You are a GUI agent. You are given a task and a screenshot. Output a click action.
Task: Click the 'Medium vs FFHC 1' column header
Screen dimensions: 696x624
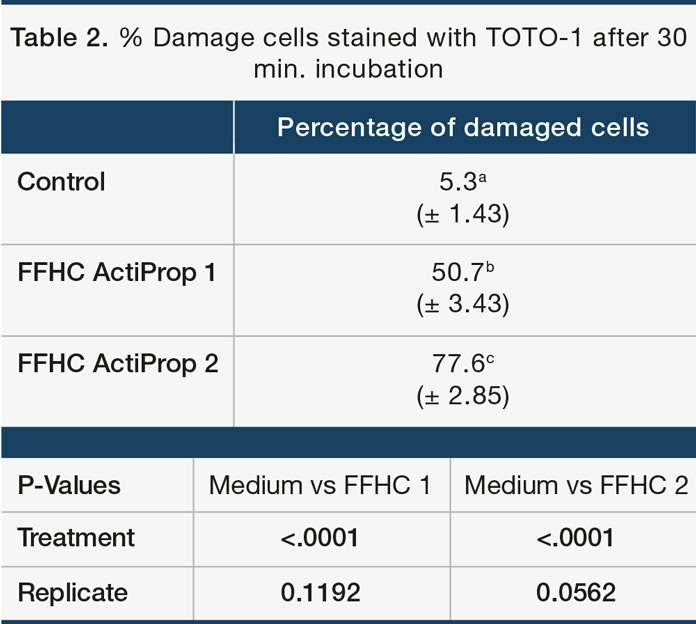(x=320, y=486)
